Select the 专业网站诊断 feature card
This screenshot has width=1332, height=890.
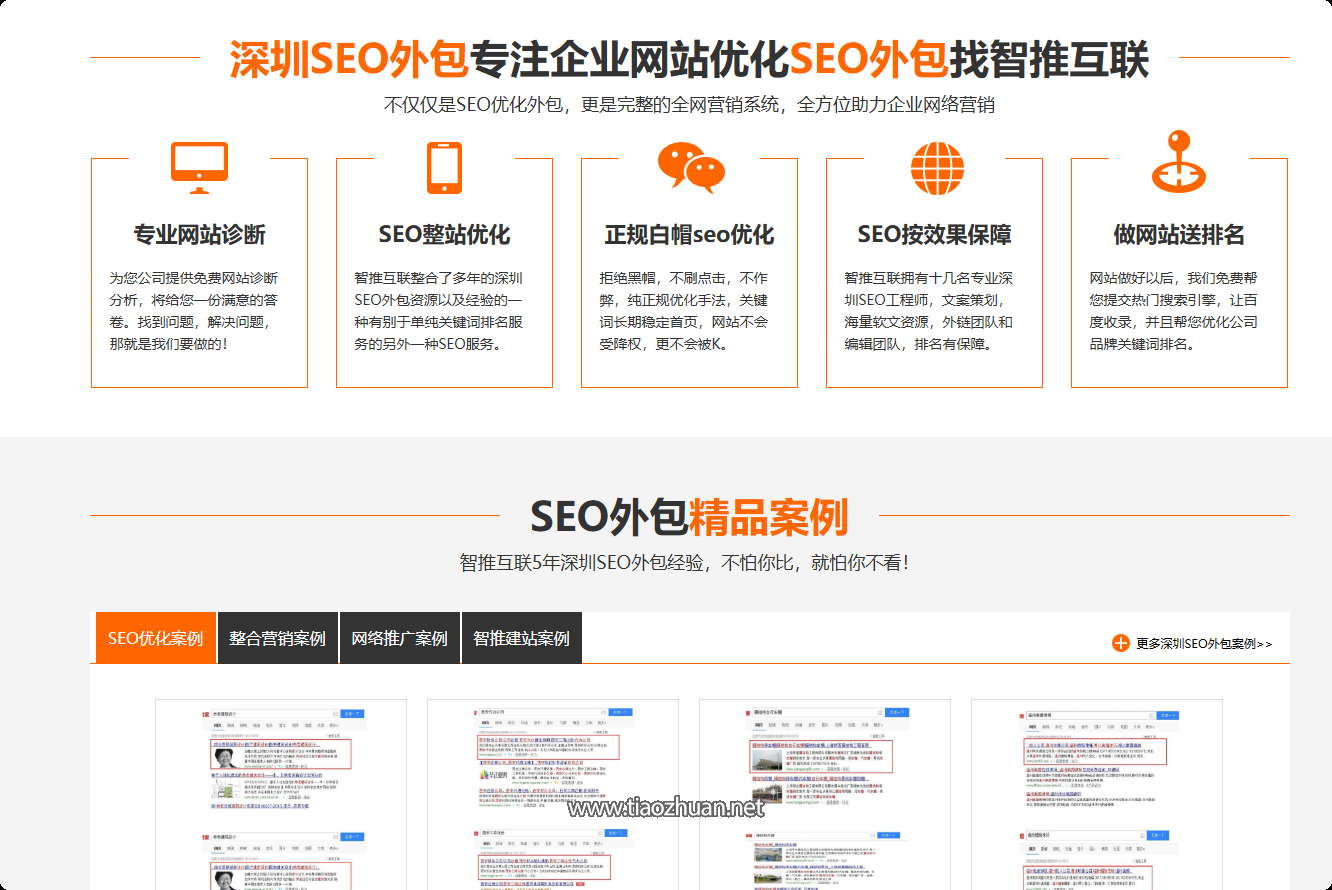199,270
